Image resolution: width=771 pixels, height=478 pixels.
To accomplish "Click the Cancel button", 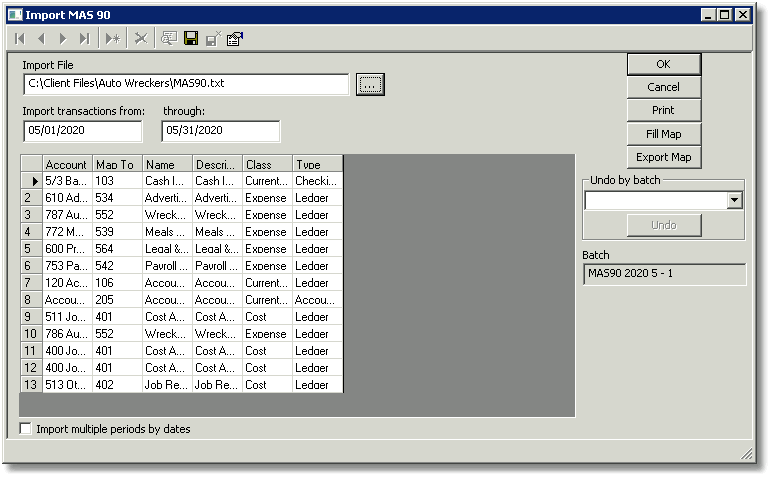I will pos(663,87).
